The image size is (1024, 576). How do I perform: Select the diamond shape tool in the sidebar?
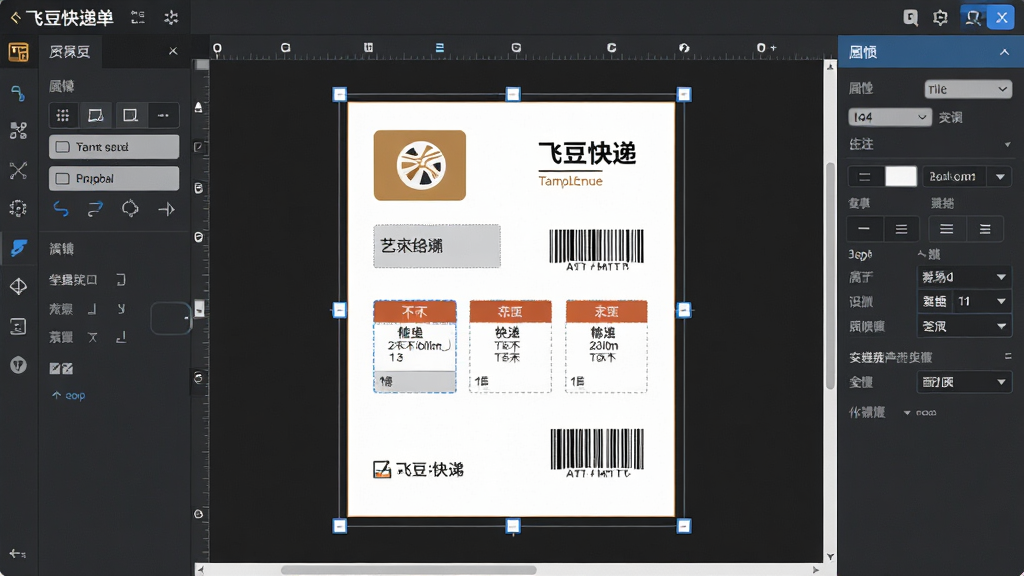tap(18, 287)
